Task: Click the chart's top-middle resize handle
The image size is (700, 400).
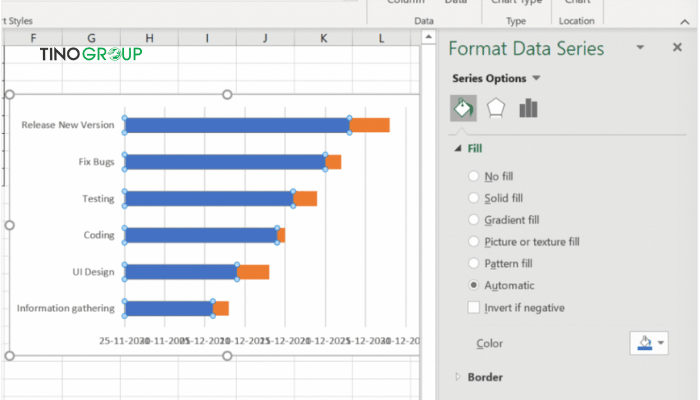Action: 227,95
